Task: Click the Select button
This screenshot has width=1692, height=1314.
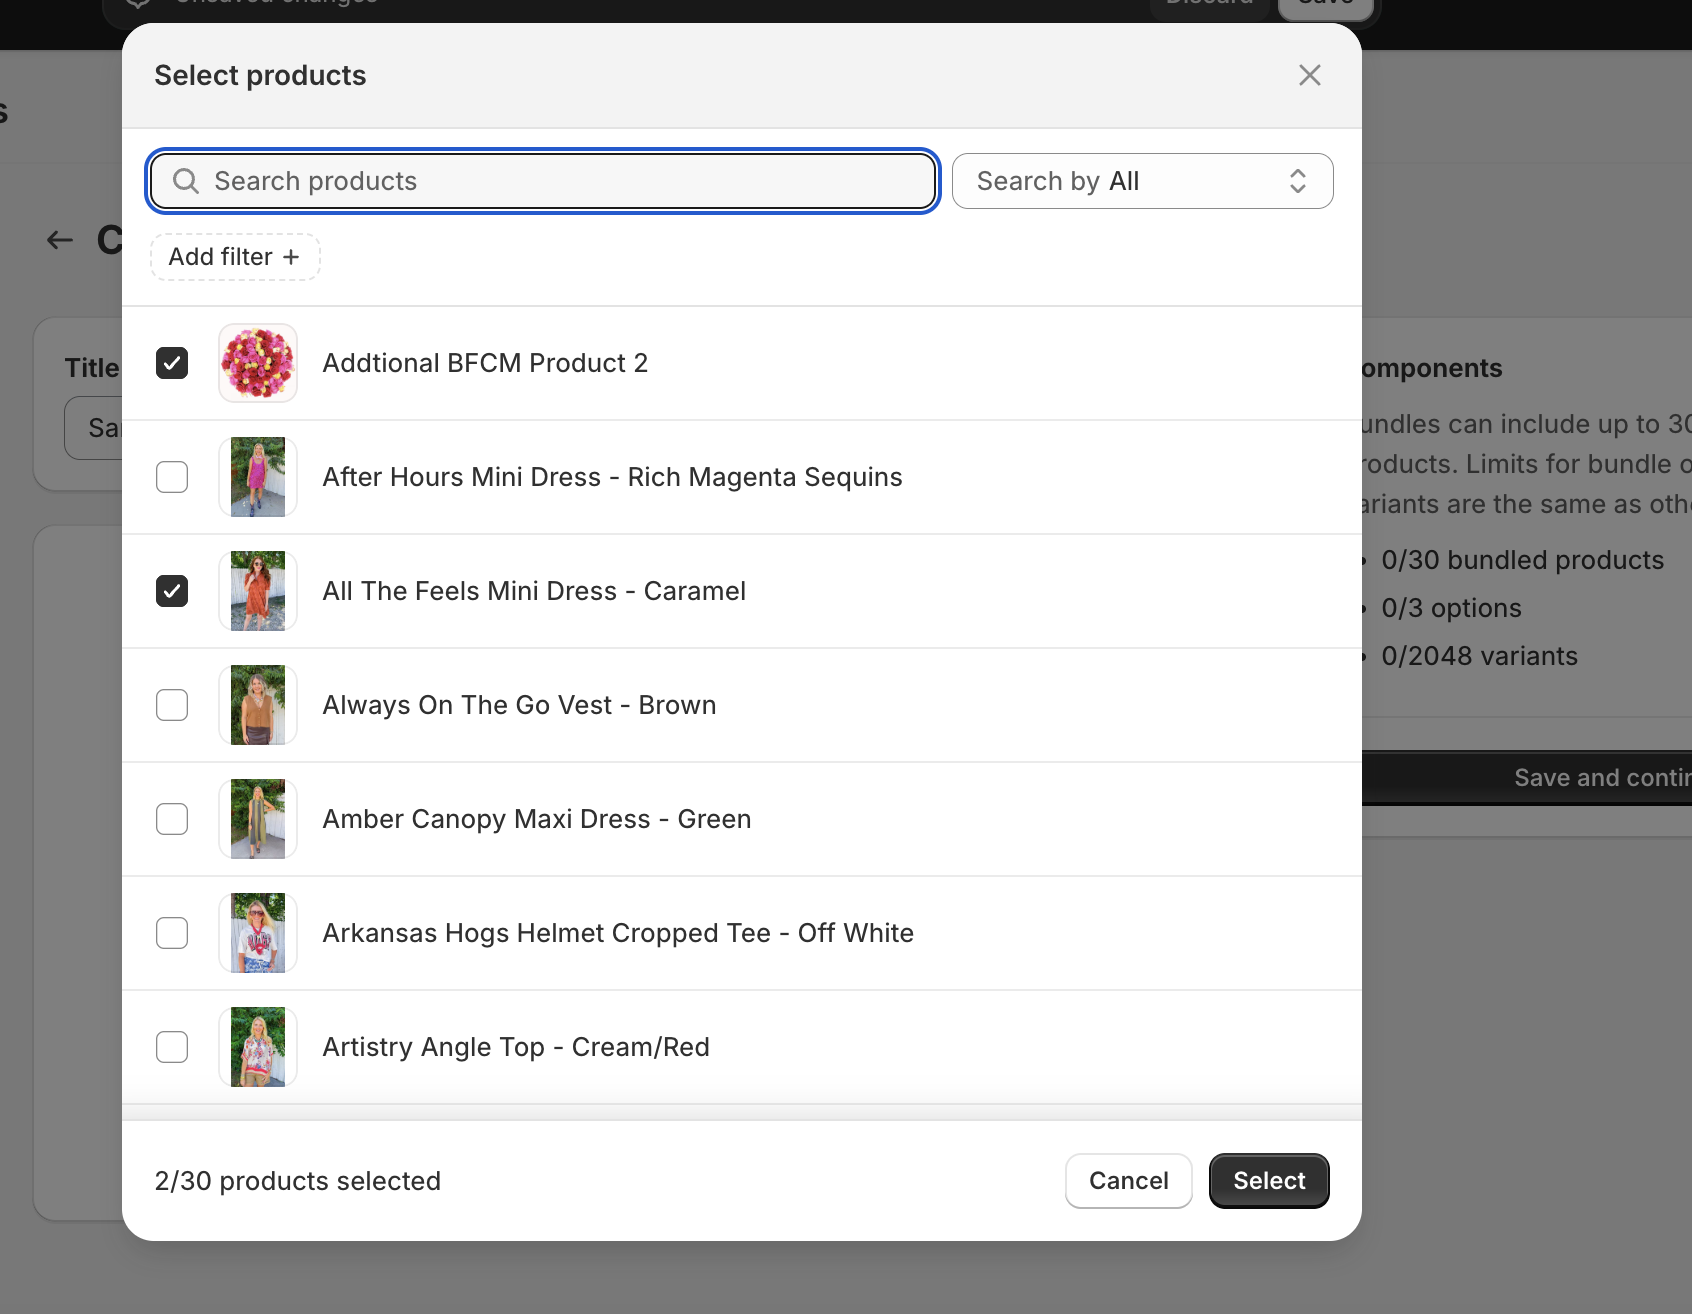Action: 1269,1181
